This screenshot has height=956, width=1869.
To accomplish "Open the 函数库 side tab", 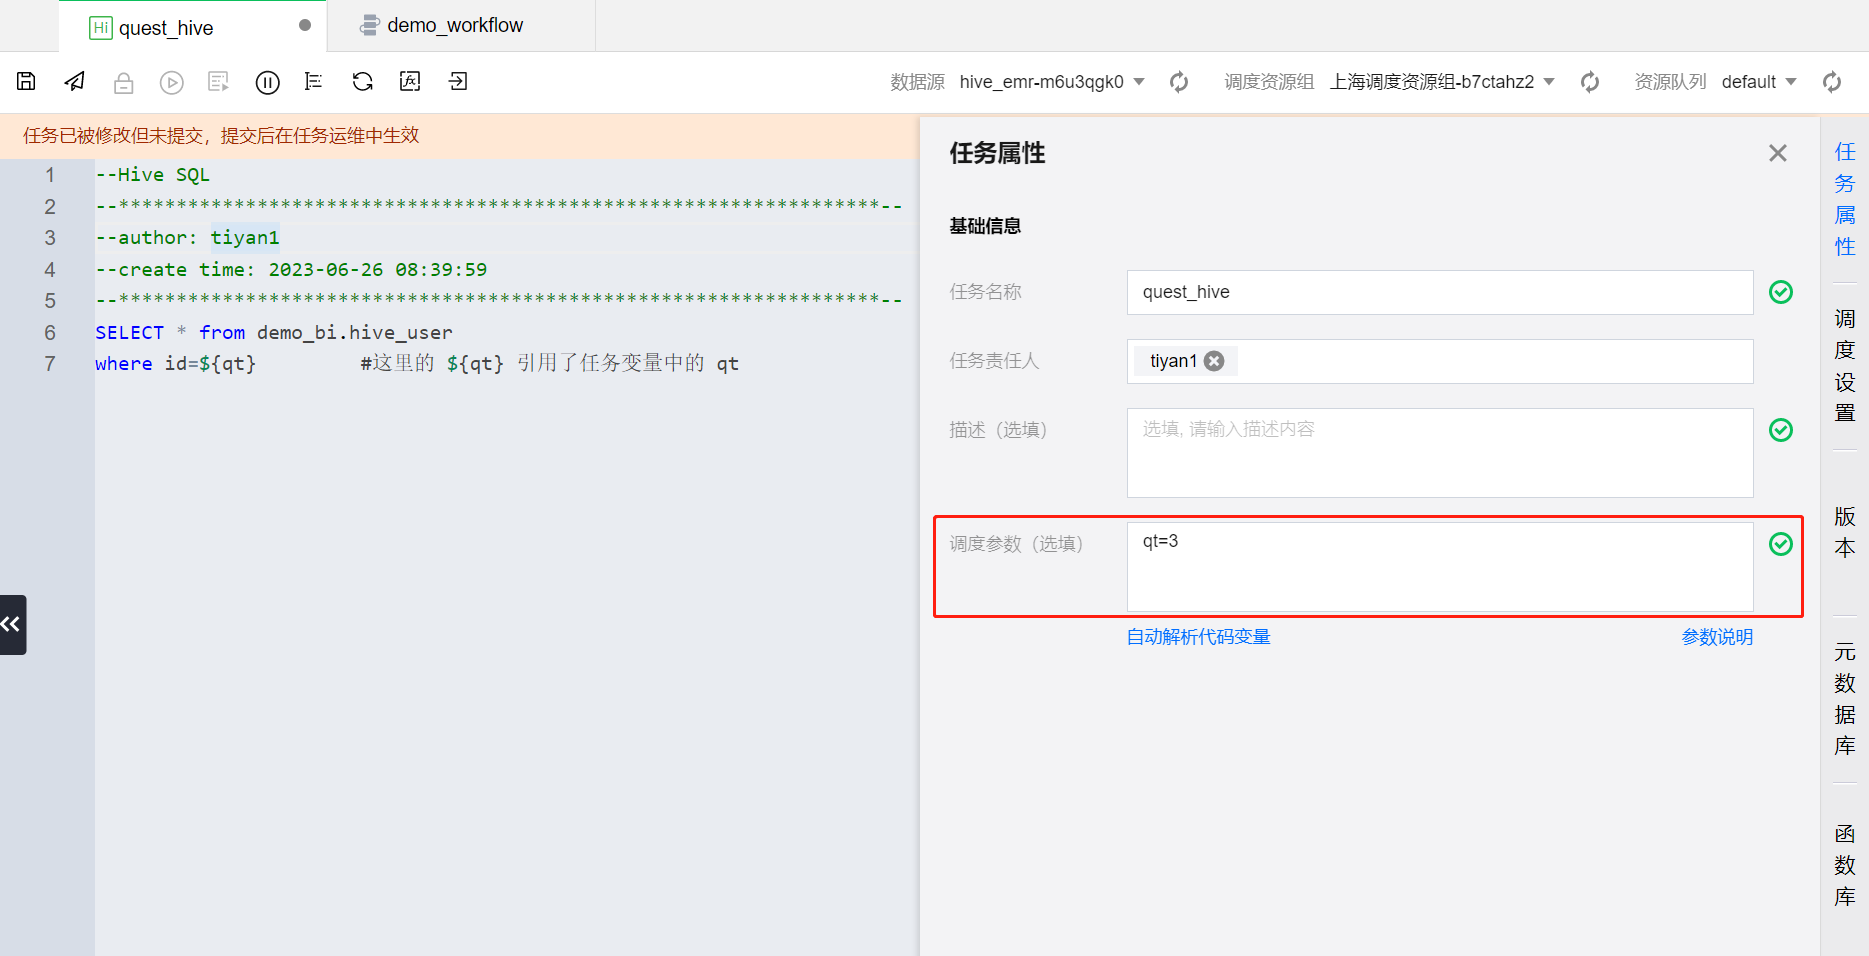I will 1845,865.
